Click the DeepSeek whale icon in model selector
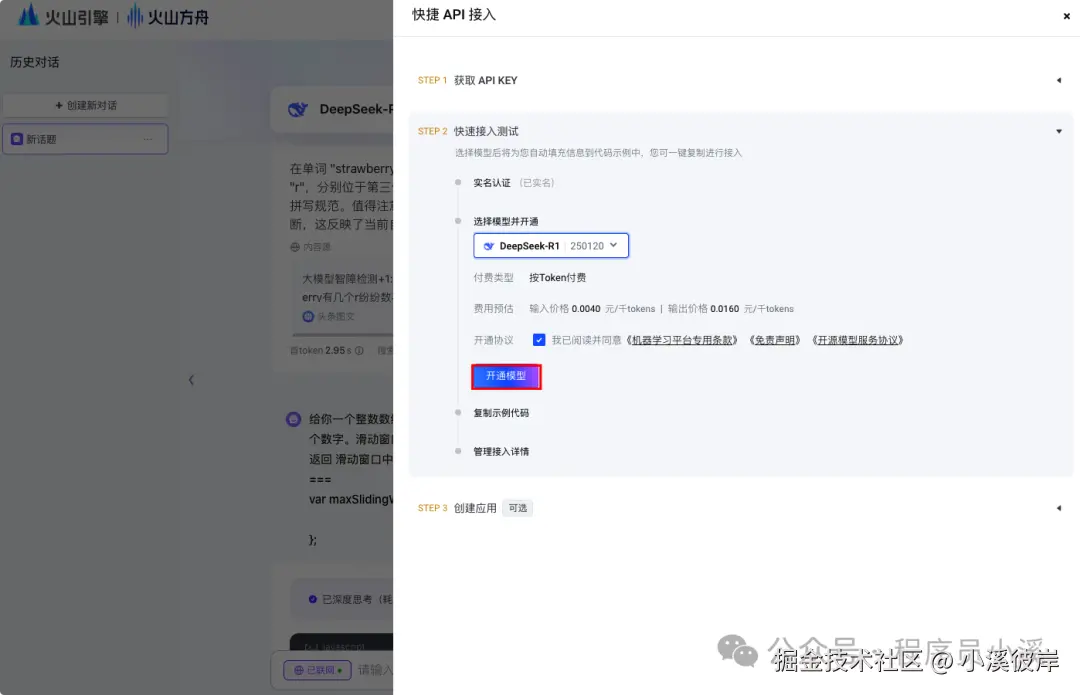The image size is (1080, 695). [489, 245]
